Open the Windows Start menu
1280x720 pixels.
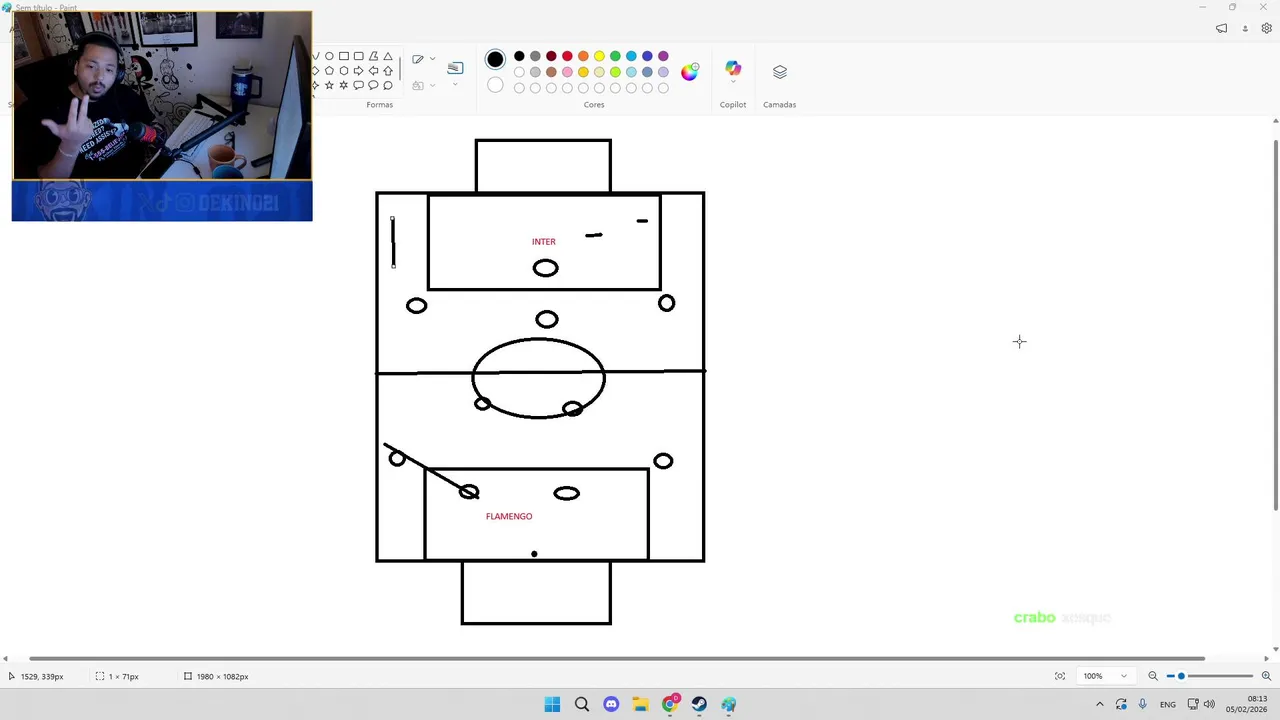[552, 705]
